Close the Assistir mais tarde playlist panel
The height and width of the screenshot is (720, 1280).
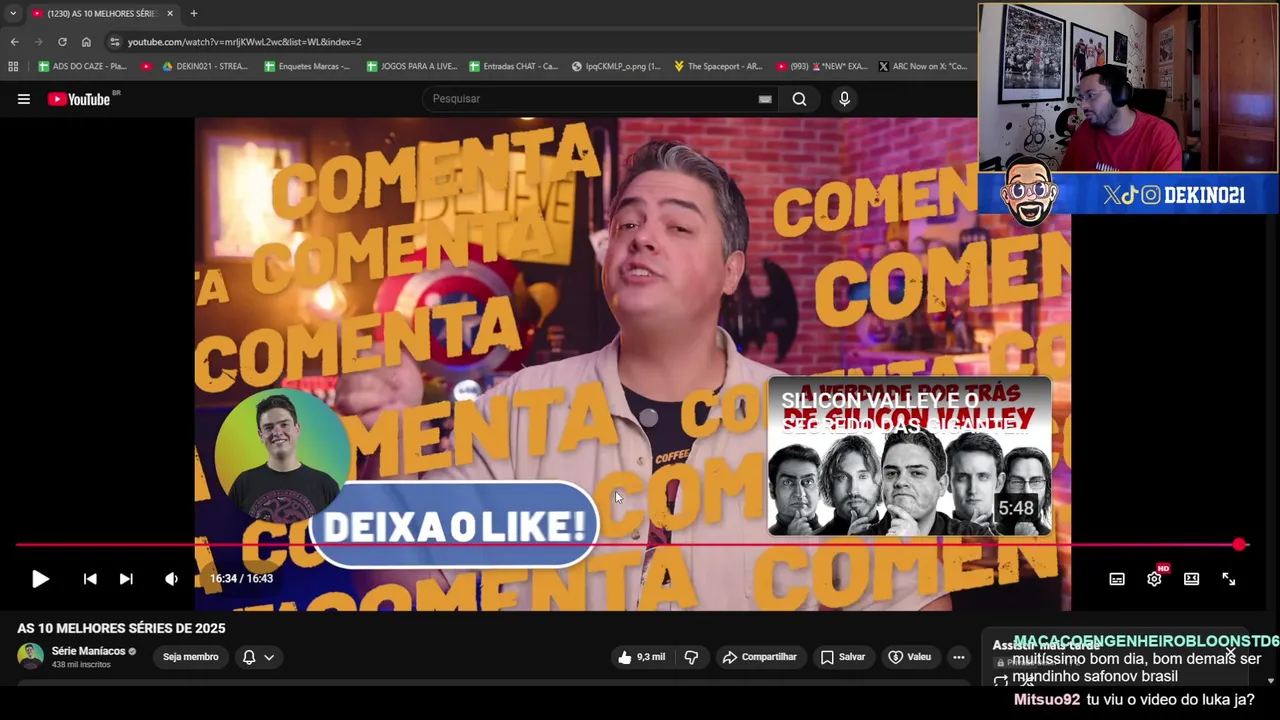click(x=1230, y=652)
